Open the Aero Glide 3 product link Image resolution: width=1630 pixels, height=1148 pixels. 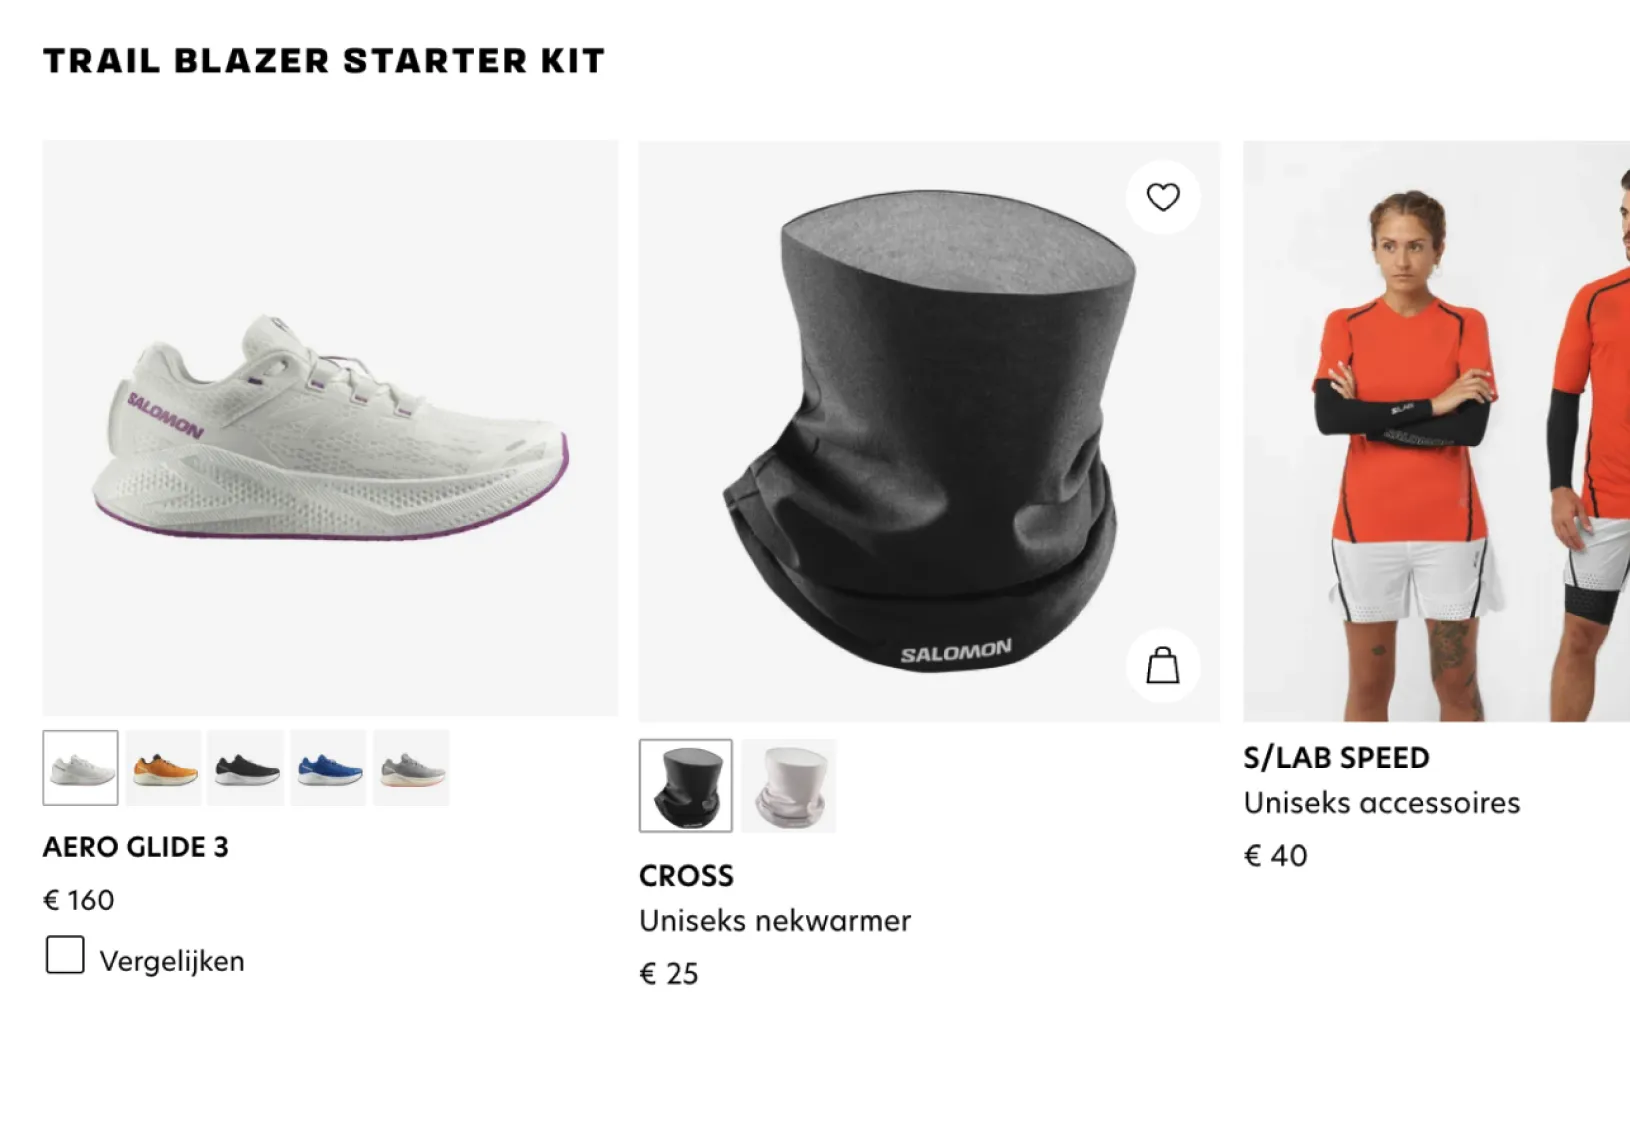click(x=136, y=847)
